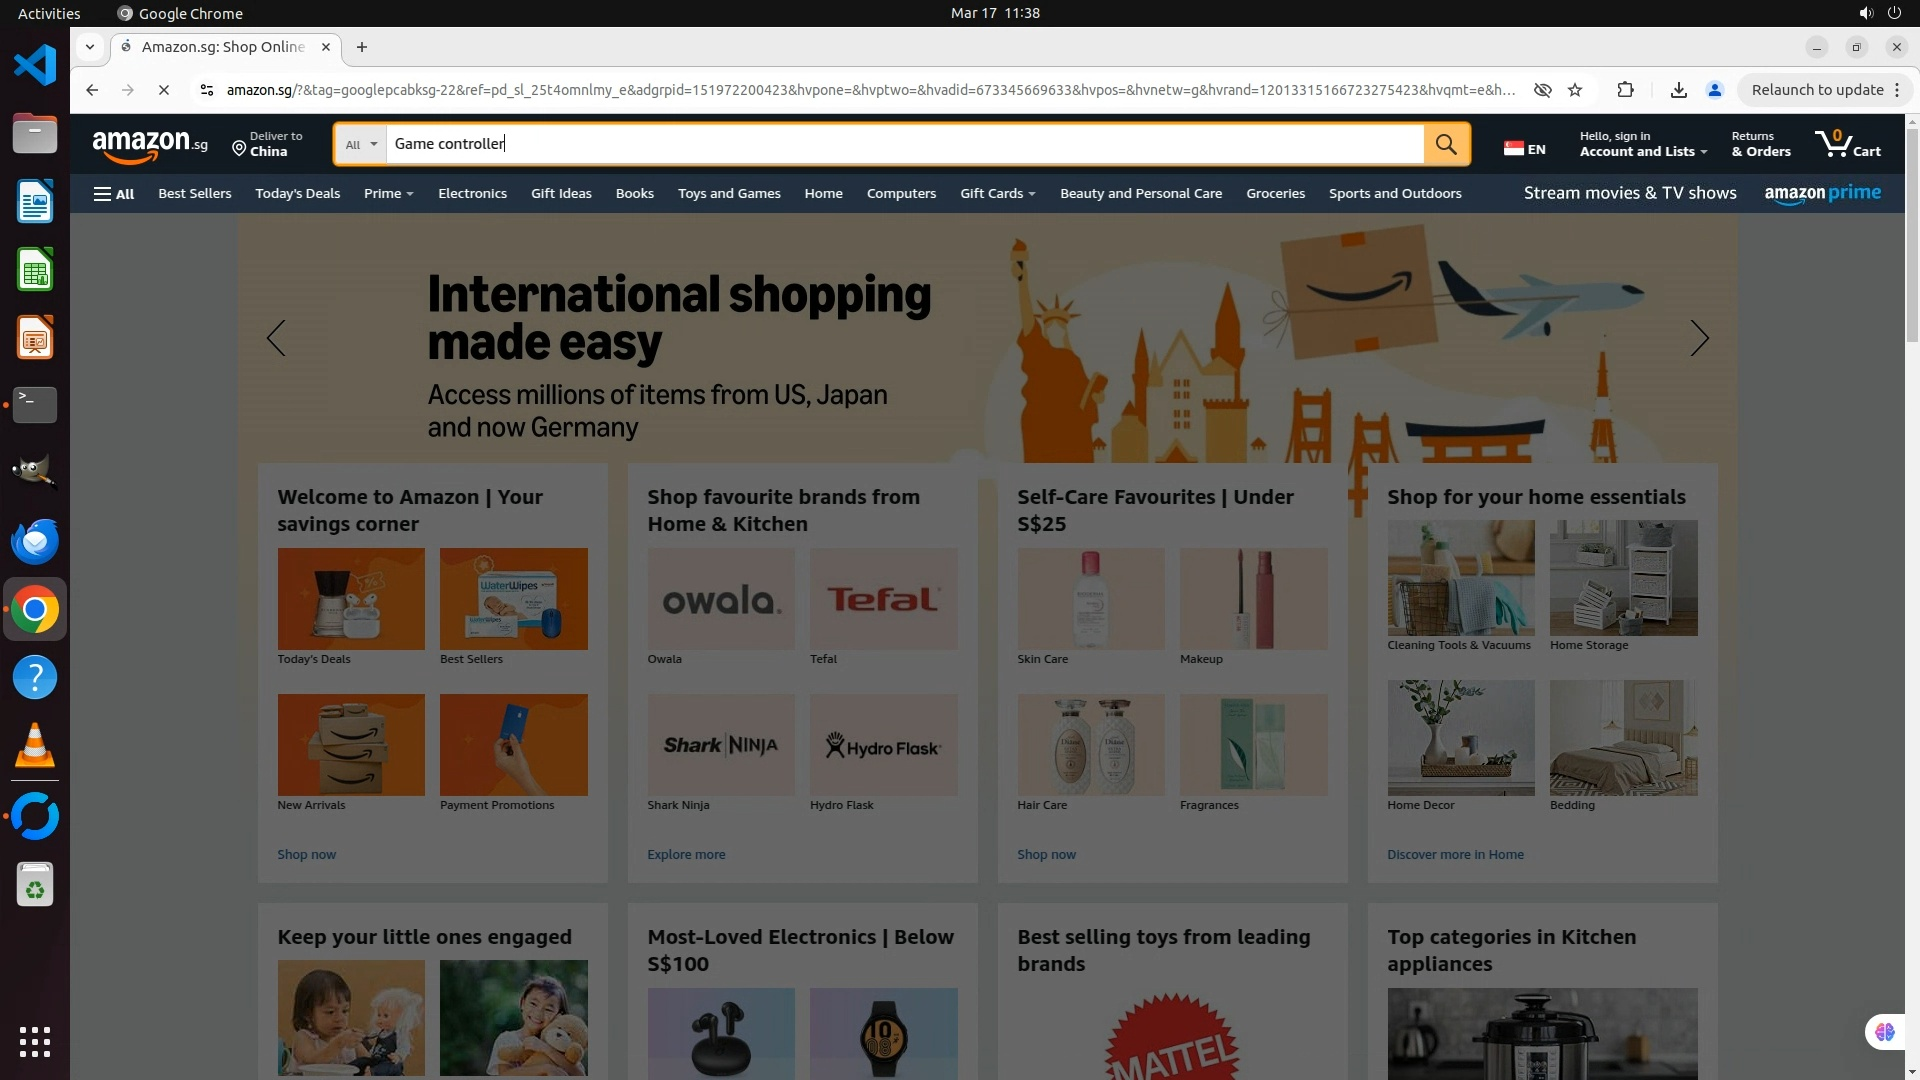Screen dimensions: 1920x1080
Task: Select Electronics in navigation bar
Action: tap(472, 194)
